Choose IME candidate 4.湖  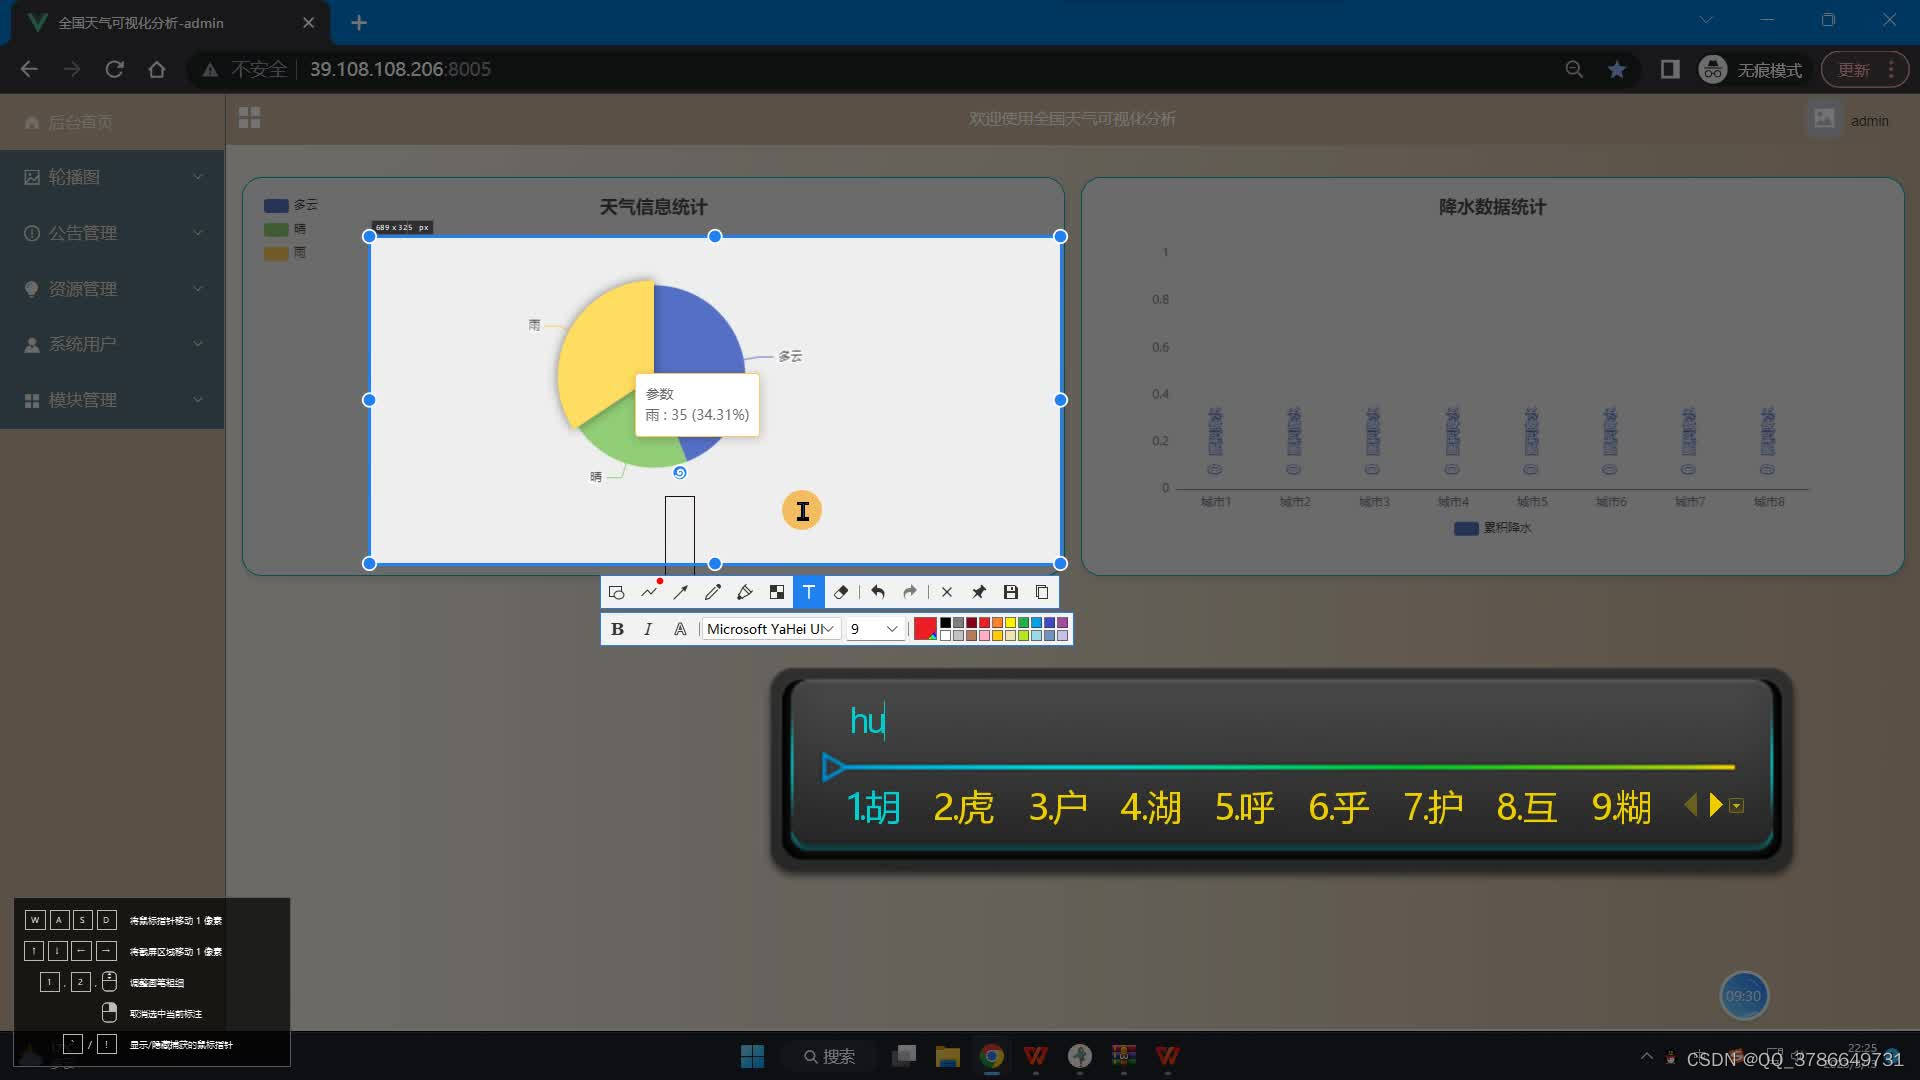click(1151, 807)
